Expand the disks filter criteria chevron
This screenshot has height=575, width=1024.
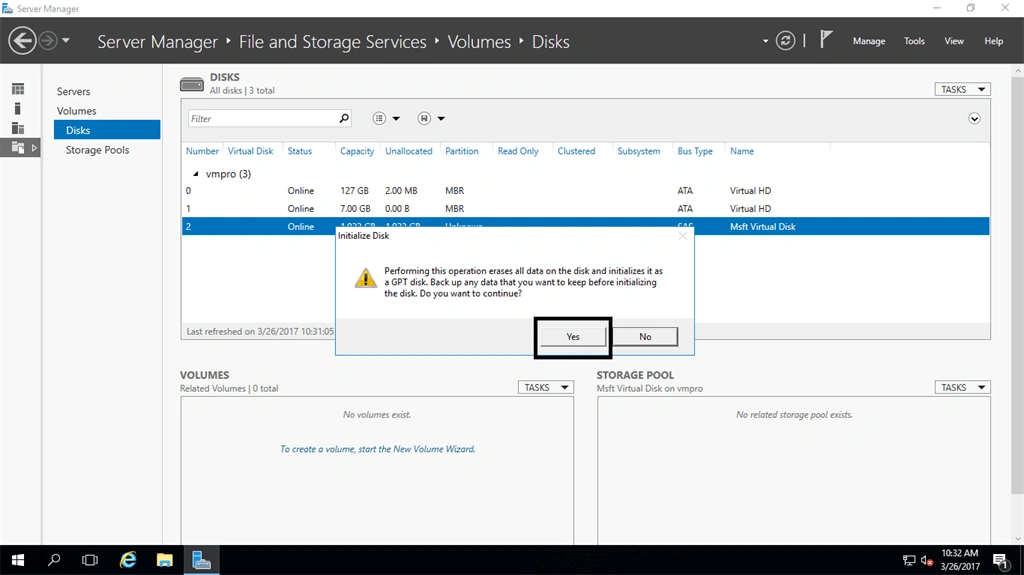(x=974, y=118)
